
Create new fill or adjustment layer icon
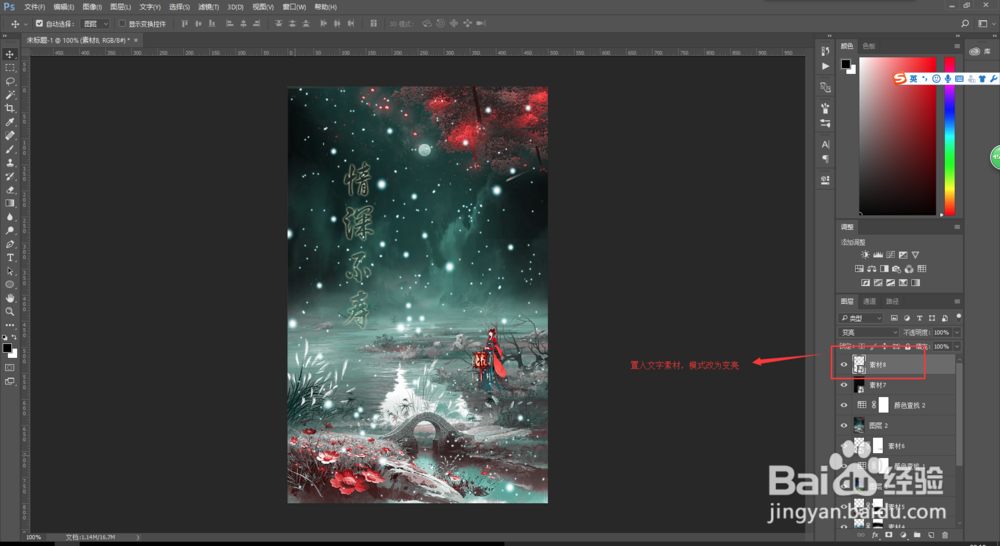click(902, 535)
